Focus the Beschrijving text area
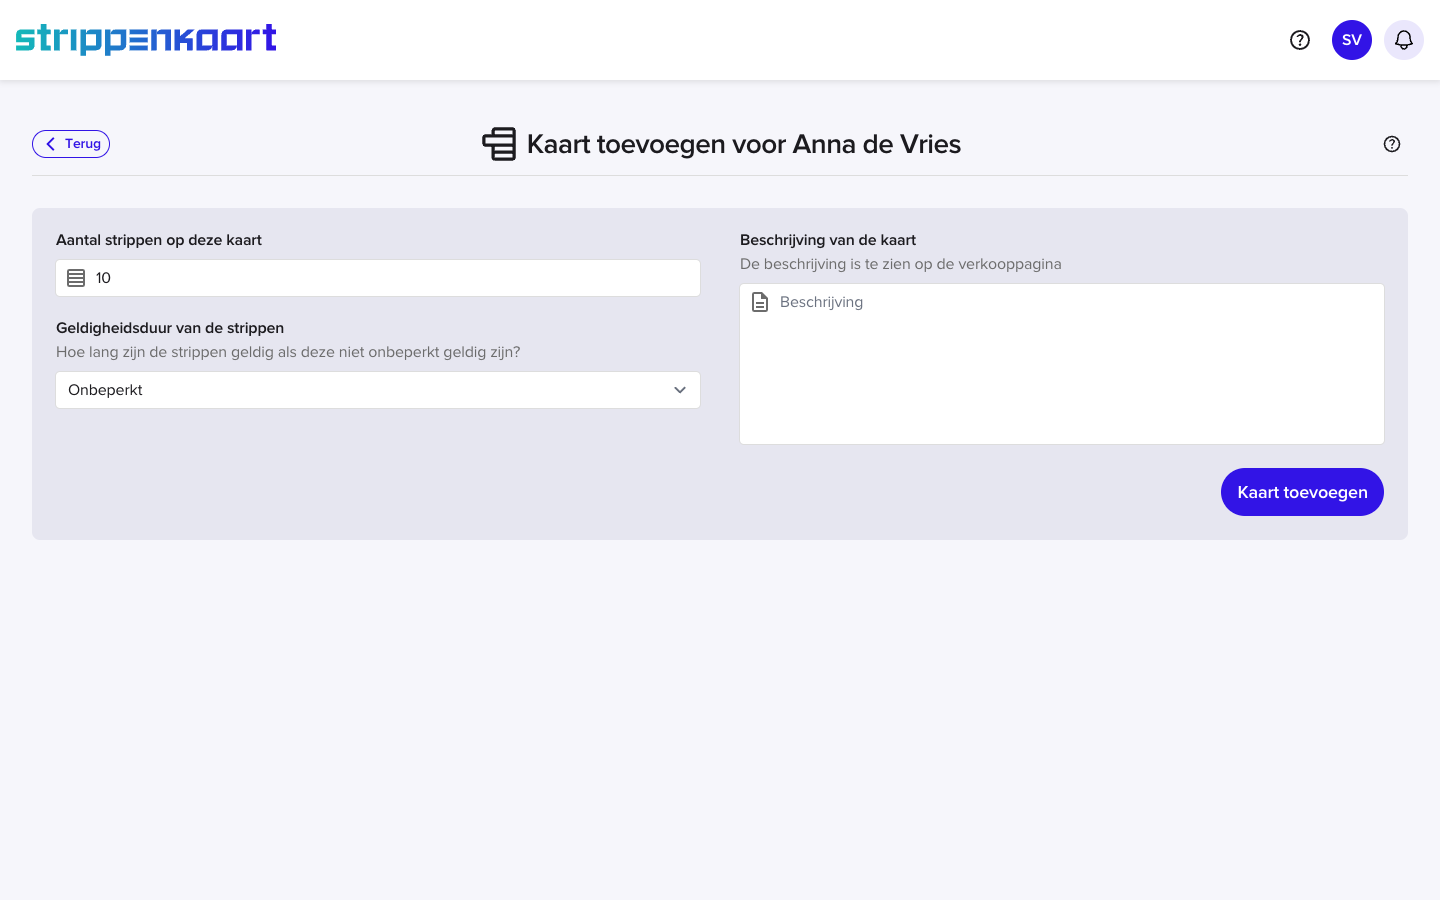The height and width of the screenshot is (900, 1440). 1062,364
